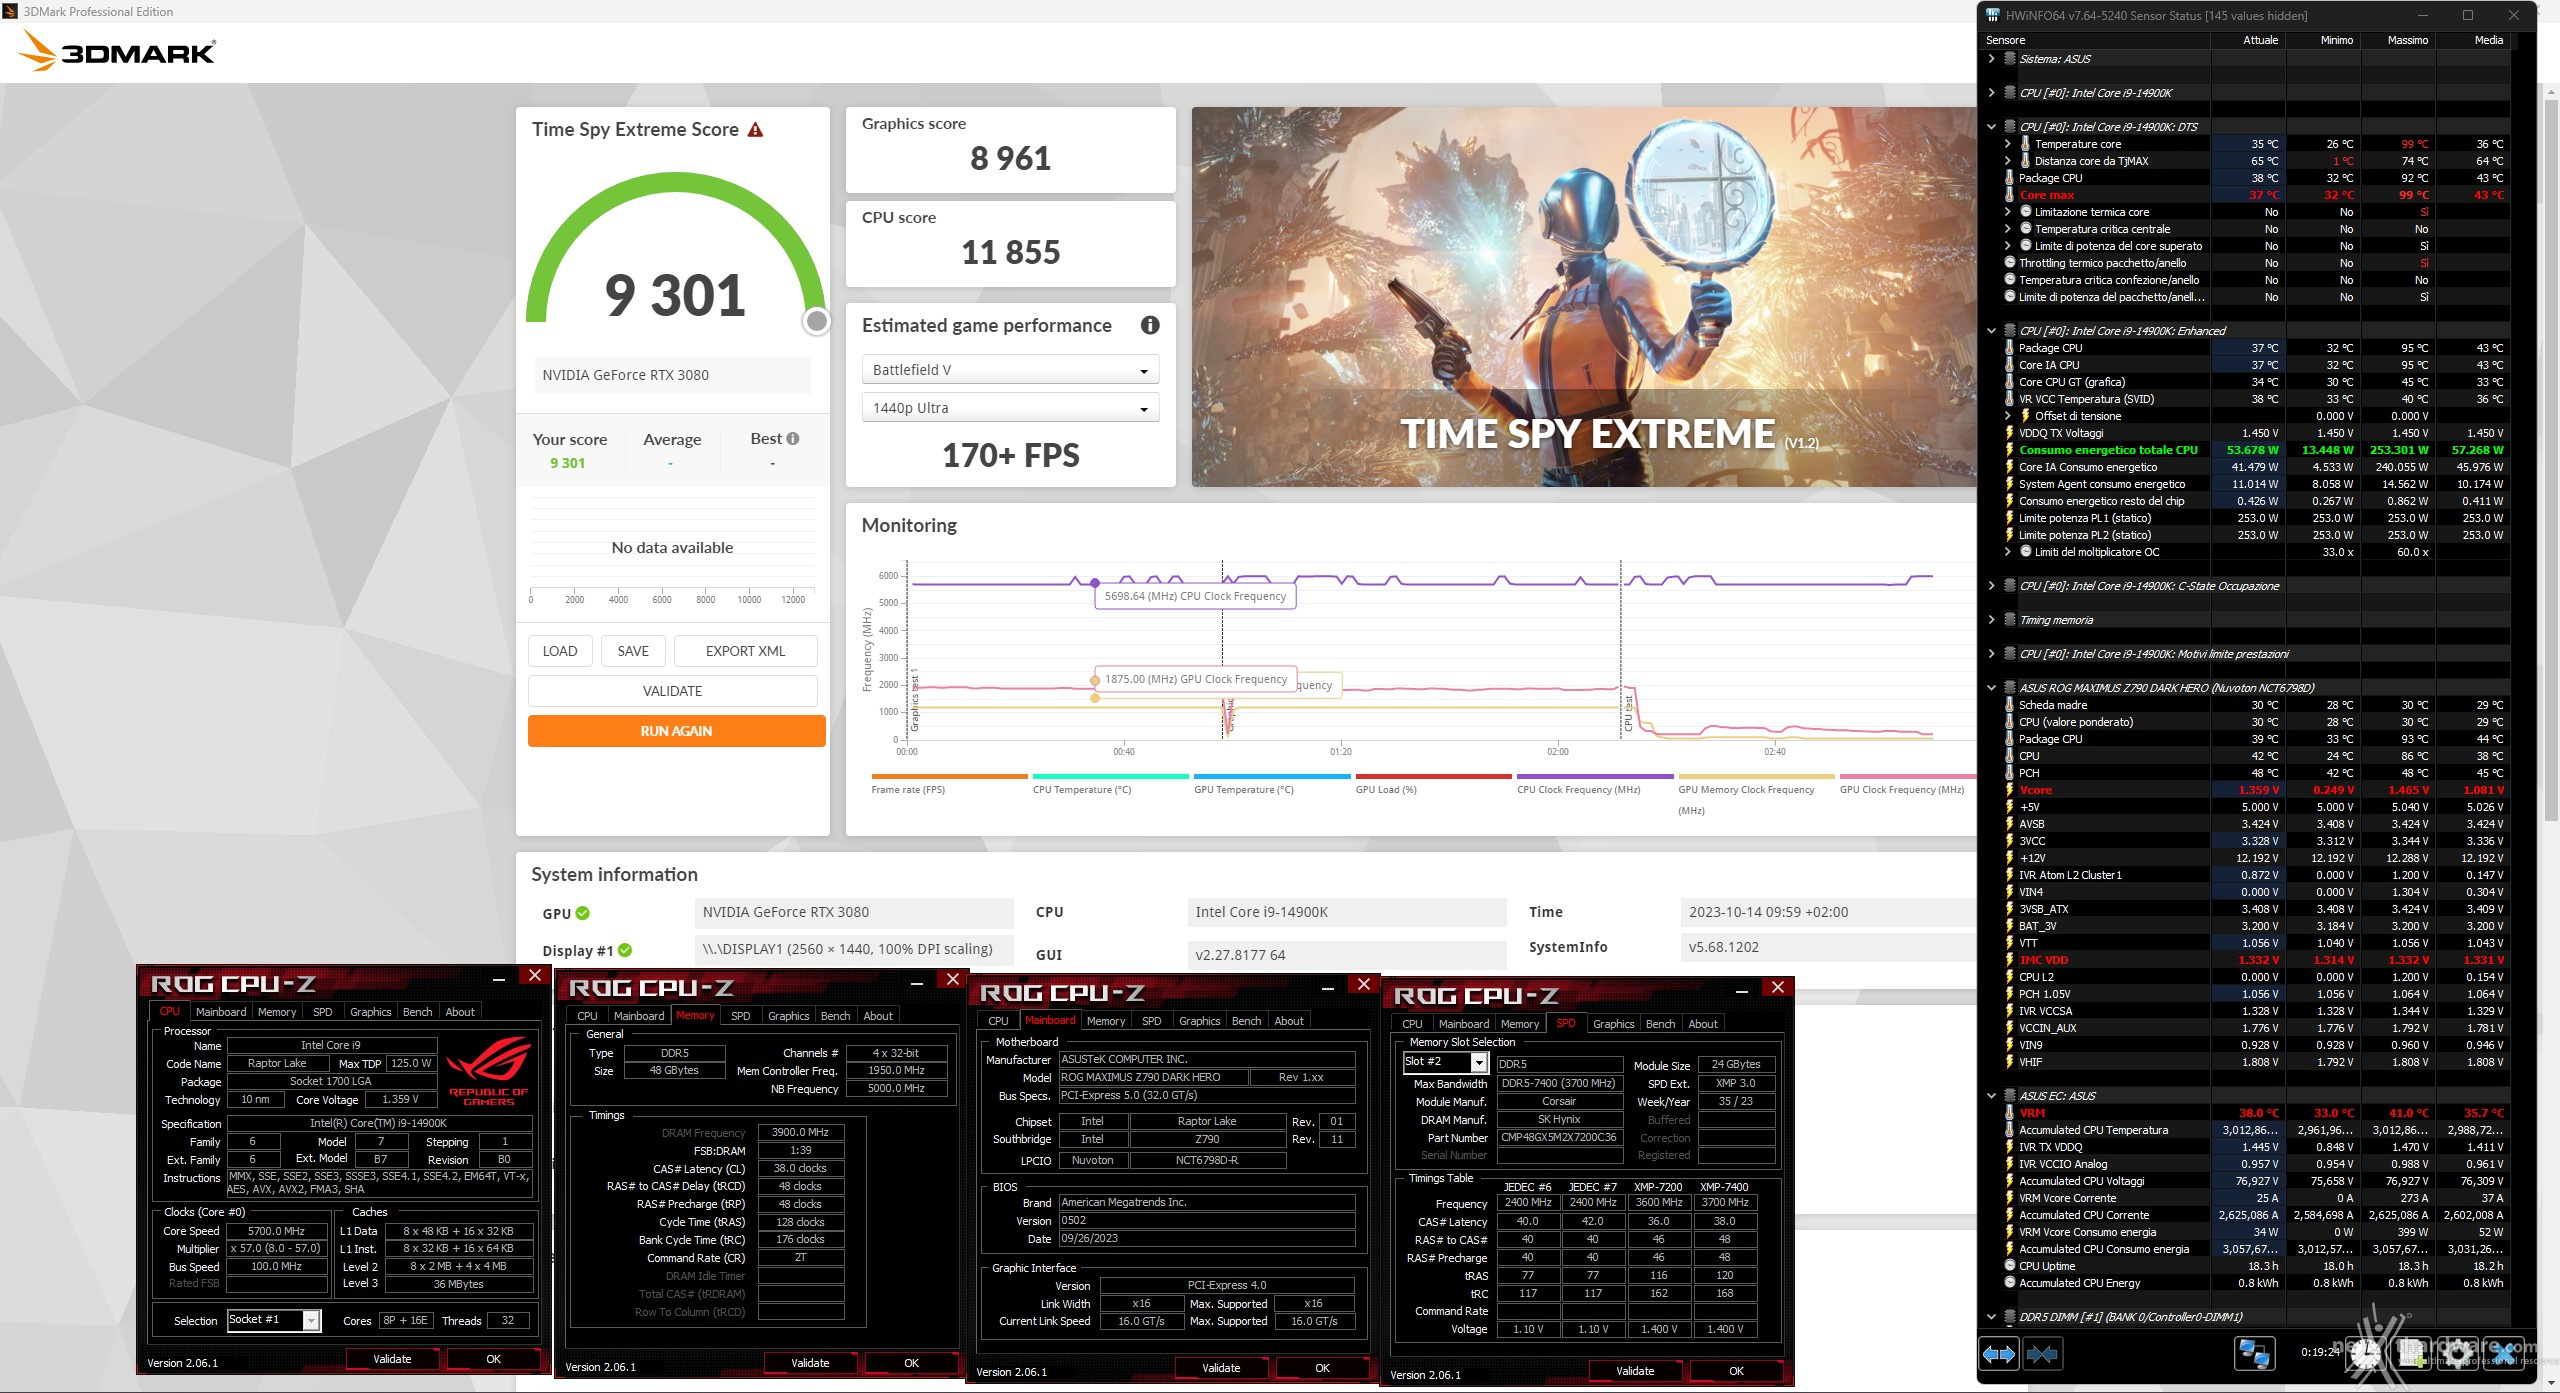Open the Slot #2 memory slot dropdown

1445,1062
